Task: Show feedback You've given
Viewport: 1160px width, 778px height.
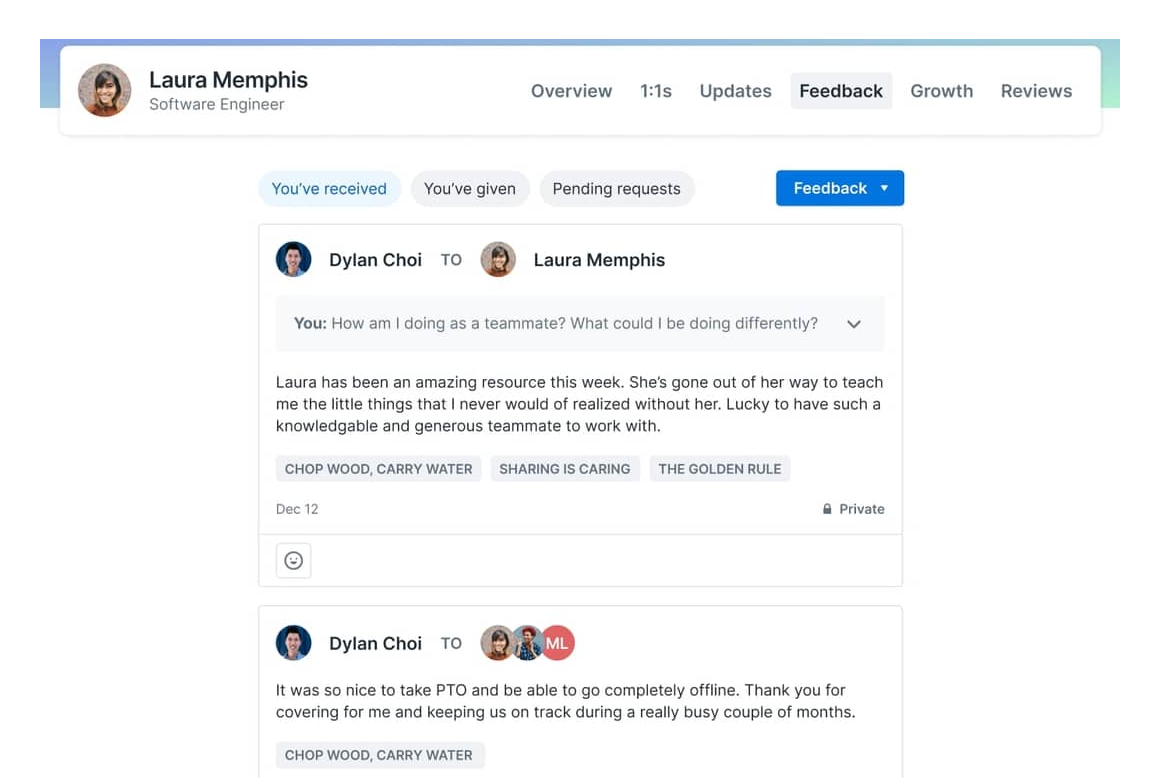Action: (470, 189)
